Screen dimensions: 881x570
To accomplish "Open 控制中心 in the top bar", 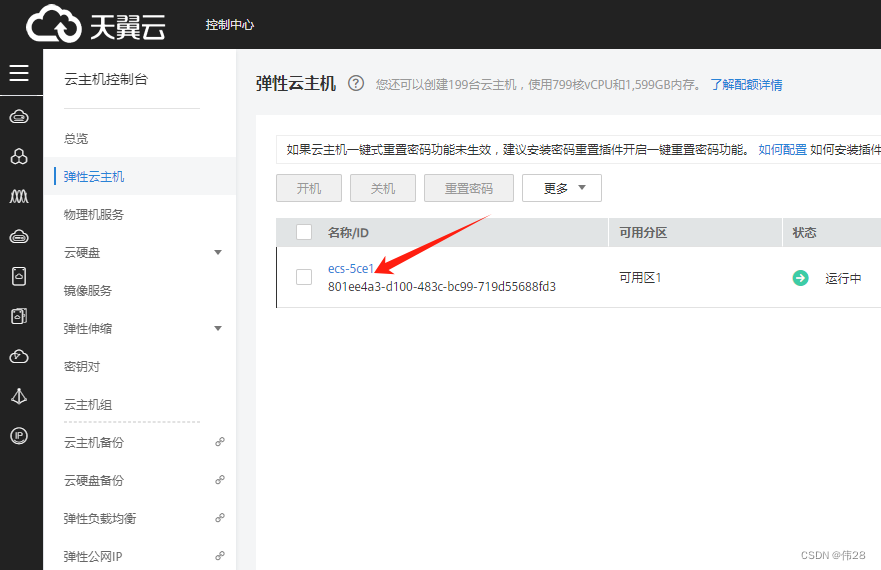I will [229, 25].
